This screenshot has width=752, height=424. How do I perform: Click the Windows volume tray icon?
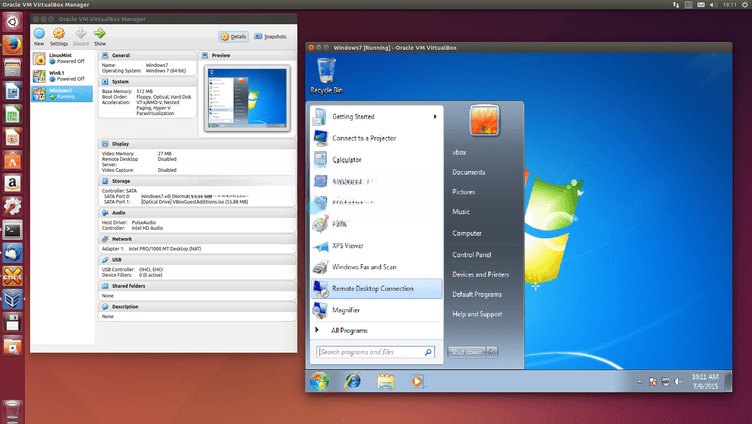click(x=678, y=382)
